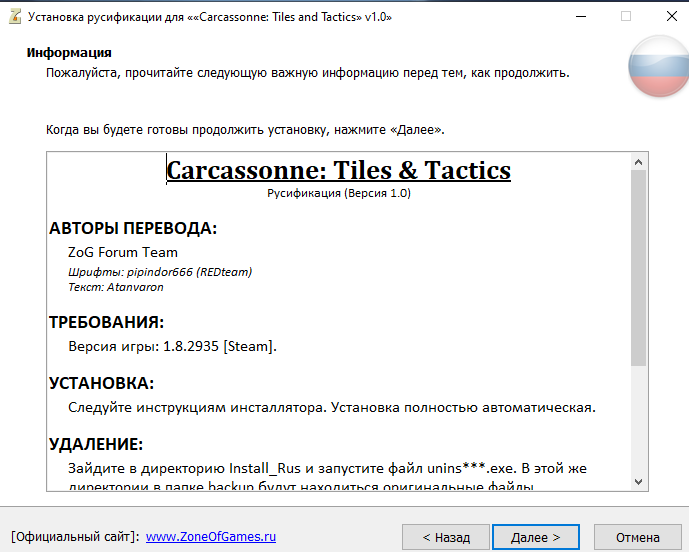Click the Информация page heading

(69, 53)
